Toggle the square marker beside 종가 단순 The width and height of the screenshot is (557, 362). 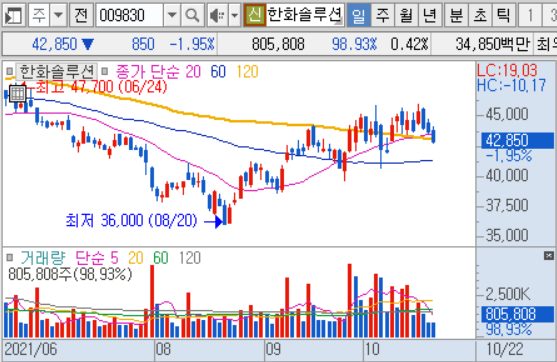click(x=104, y=72)
